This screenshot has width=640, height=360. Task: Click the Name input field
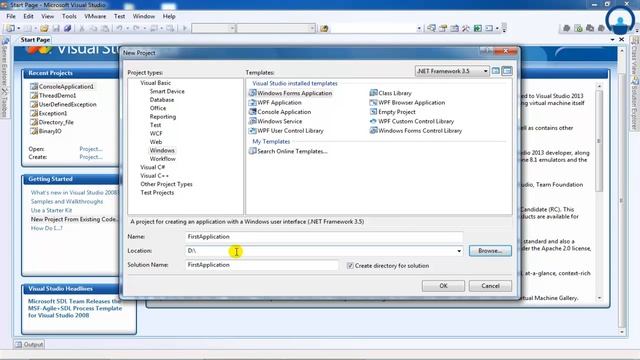pos(324,237)
